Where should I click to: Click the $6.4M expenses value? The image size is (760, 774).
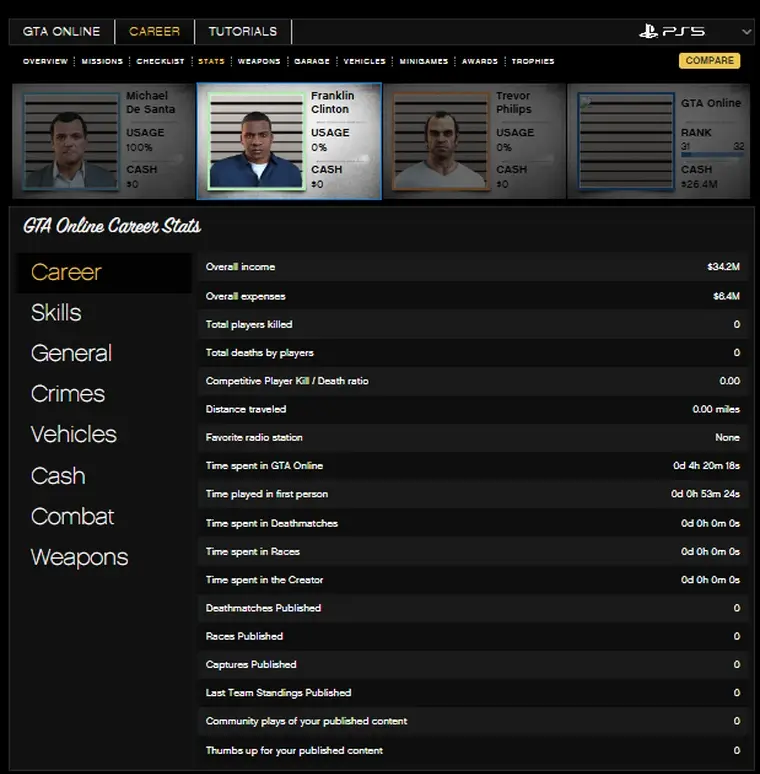(x=726, y=296)
